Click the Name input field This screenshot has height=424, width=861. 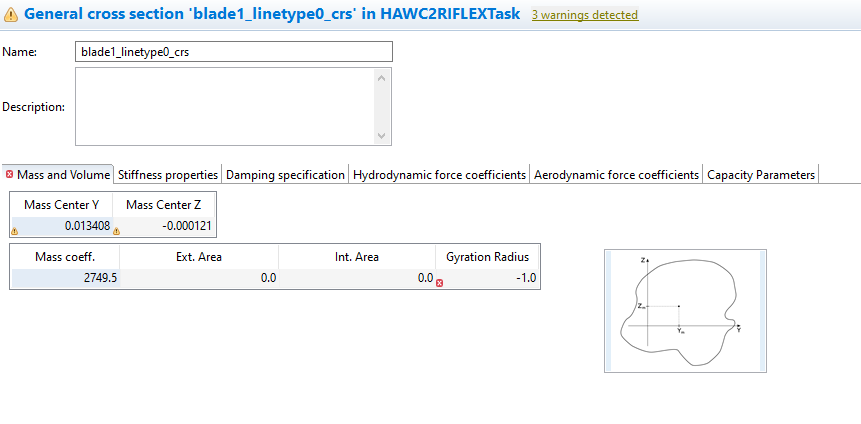point(234,52)
